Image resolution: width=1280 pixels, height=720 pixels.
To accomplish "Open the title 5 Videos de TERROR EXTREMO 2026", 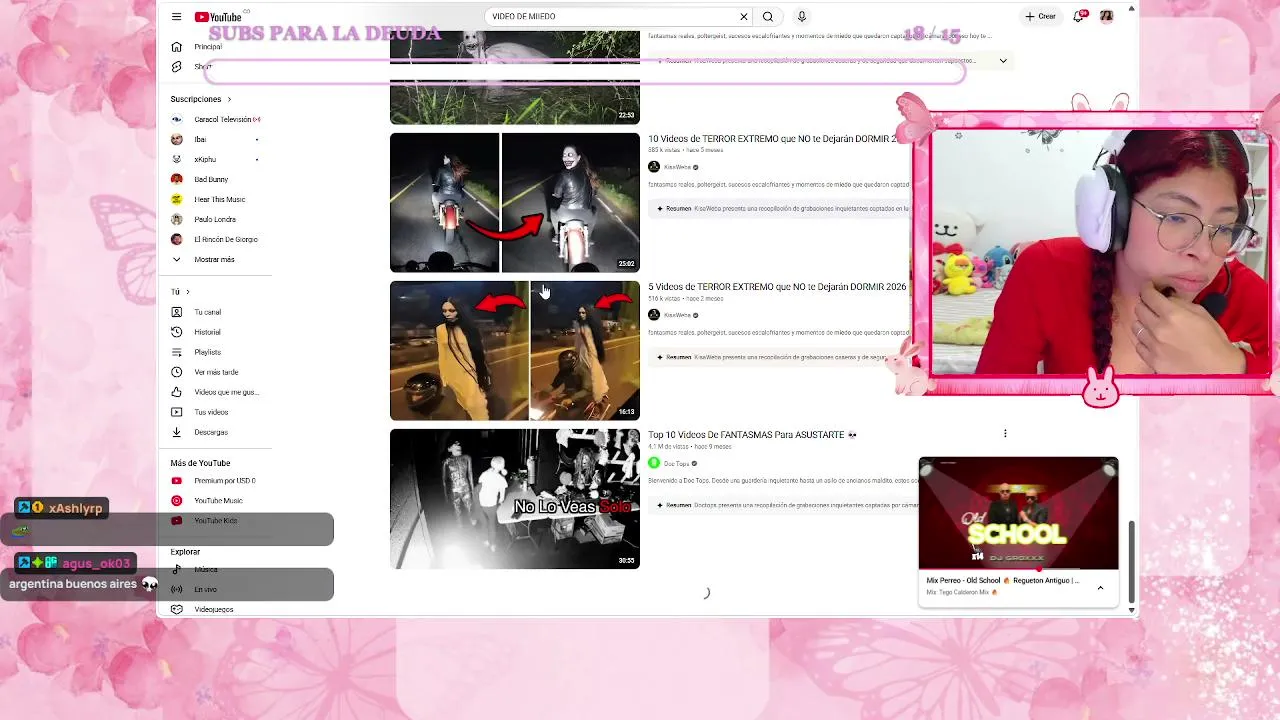I will 777,287.
